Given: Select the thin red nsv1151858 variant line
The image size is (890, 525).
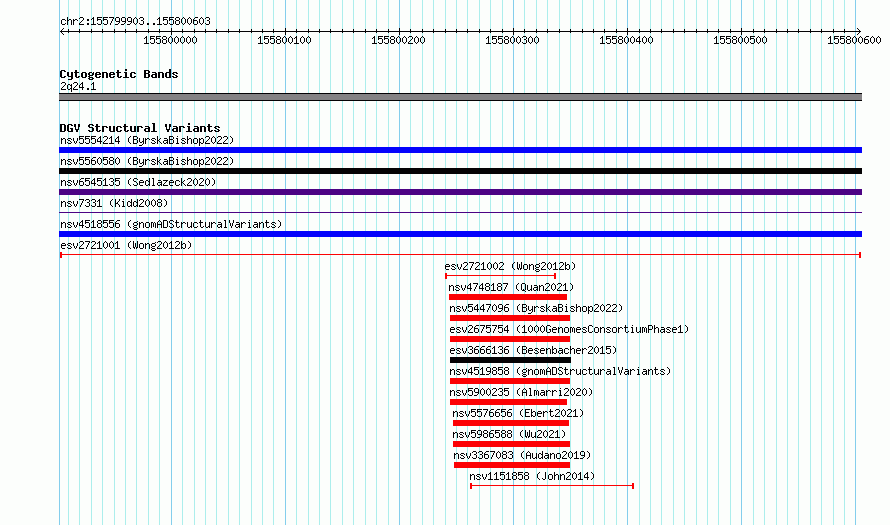Looking at the screenshot, I should click(x=552, y=486).
